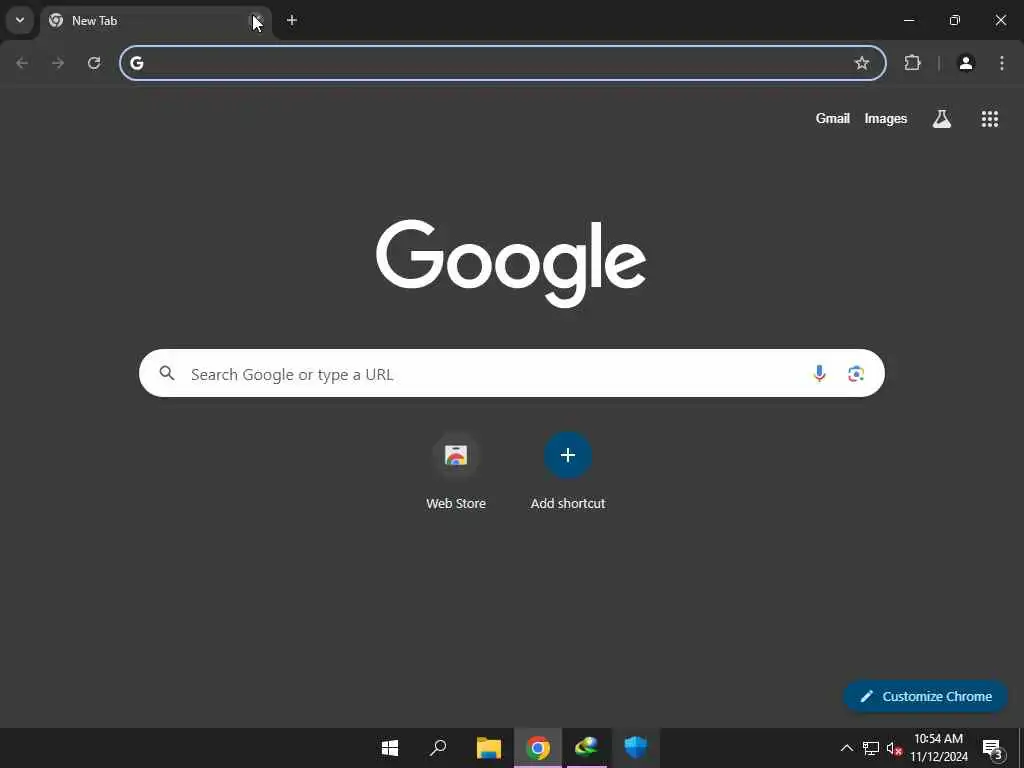The image size is (1024, 768).
Task: Select the New Tab browser tab
Action: (x=156, y=21)
